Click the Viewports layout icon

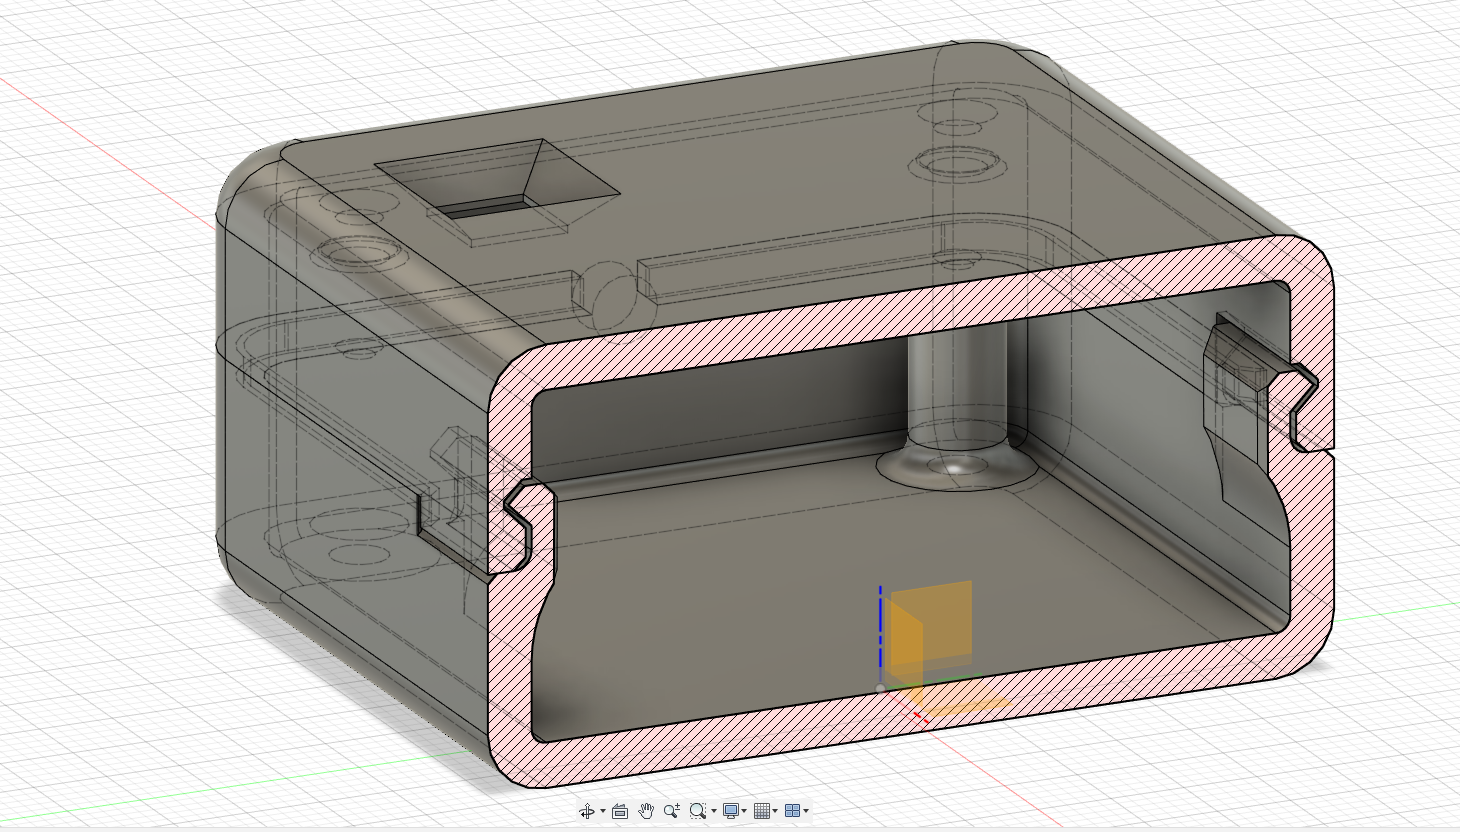pyautogui.click(x=793, y=811)
